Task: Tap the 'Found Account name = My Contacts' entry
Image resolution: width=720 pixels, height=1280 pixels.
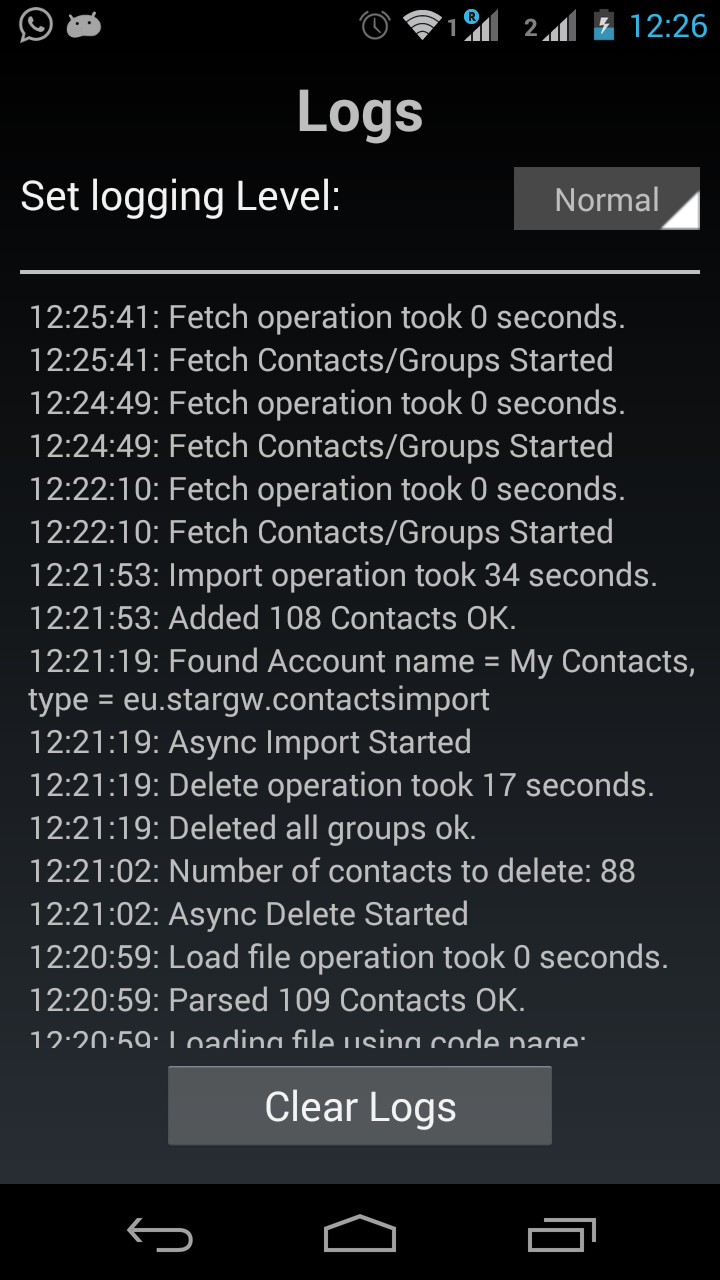Action: pyautogui.click(x=360, y=680)
